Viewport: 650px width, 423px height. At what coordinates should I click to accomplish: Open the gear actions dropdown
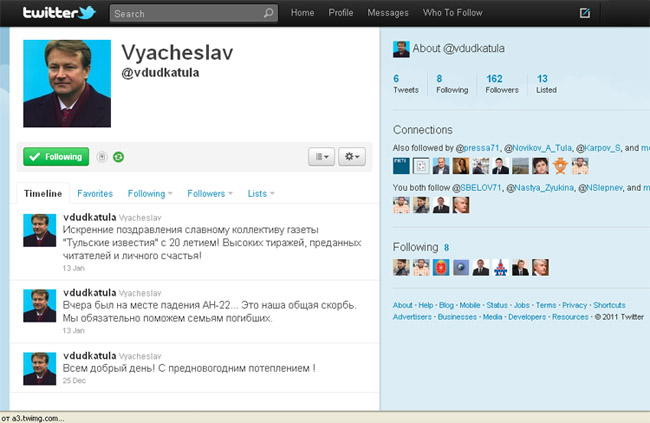[352, 157]
